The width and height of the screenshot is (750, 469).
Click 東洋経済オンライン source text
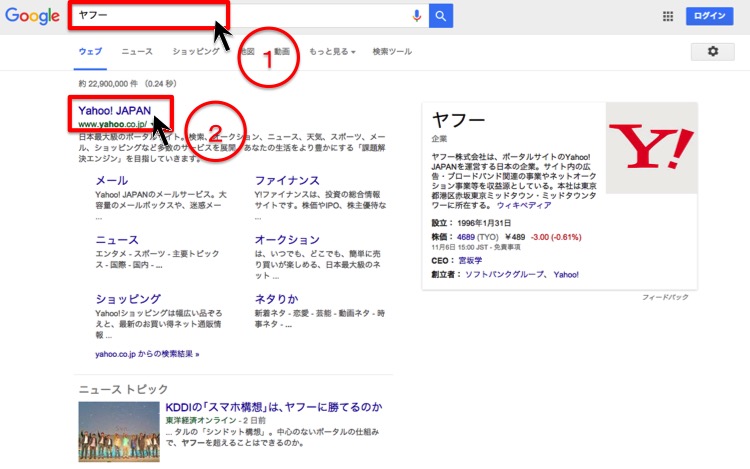pos(201,421)
